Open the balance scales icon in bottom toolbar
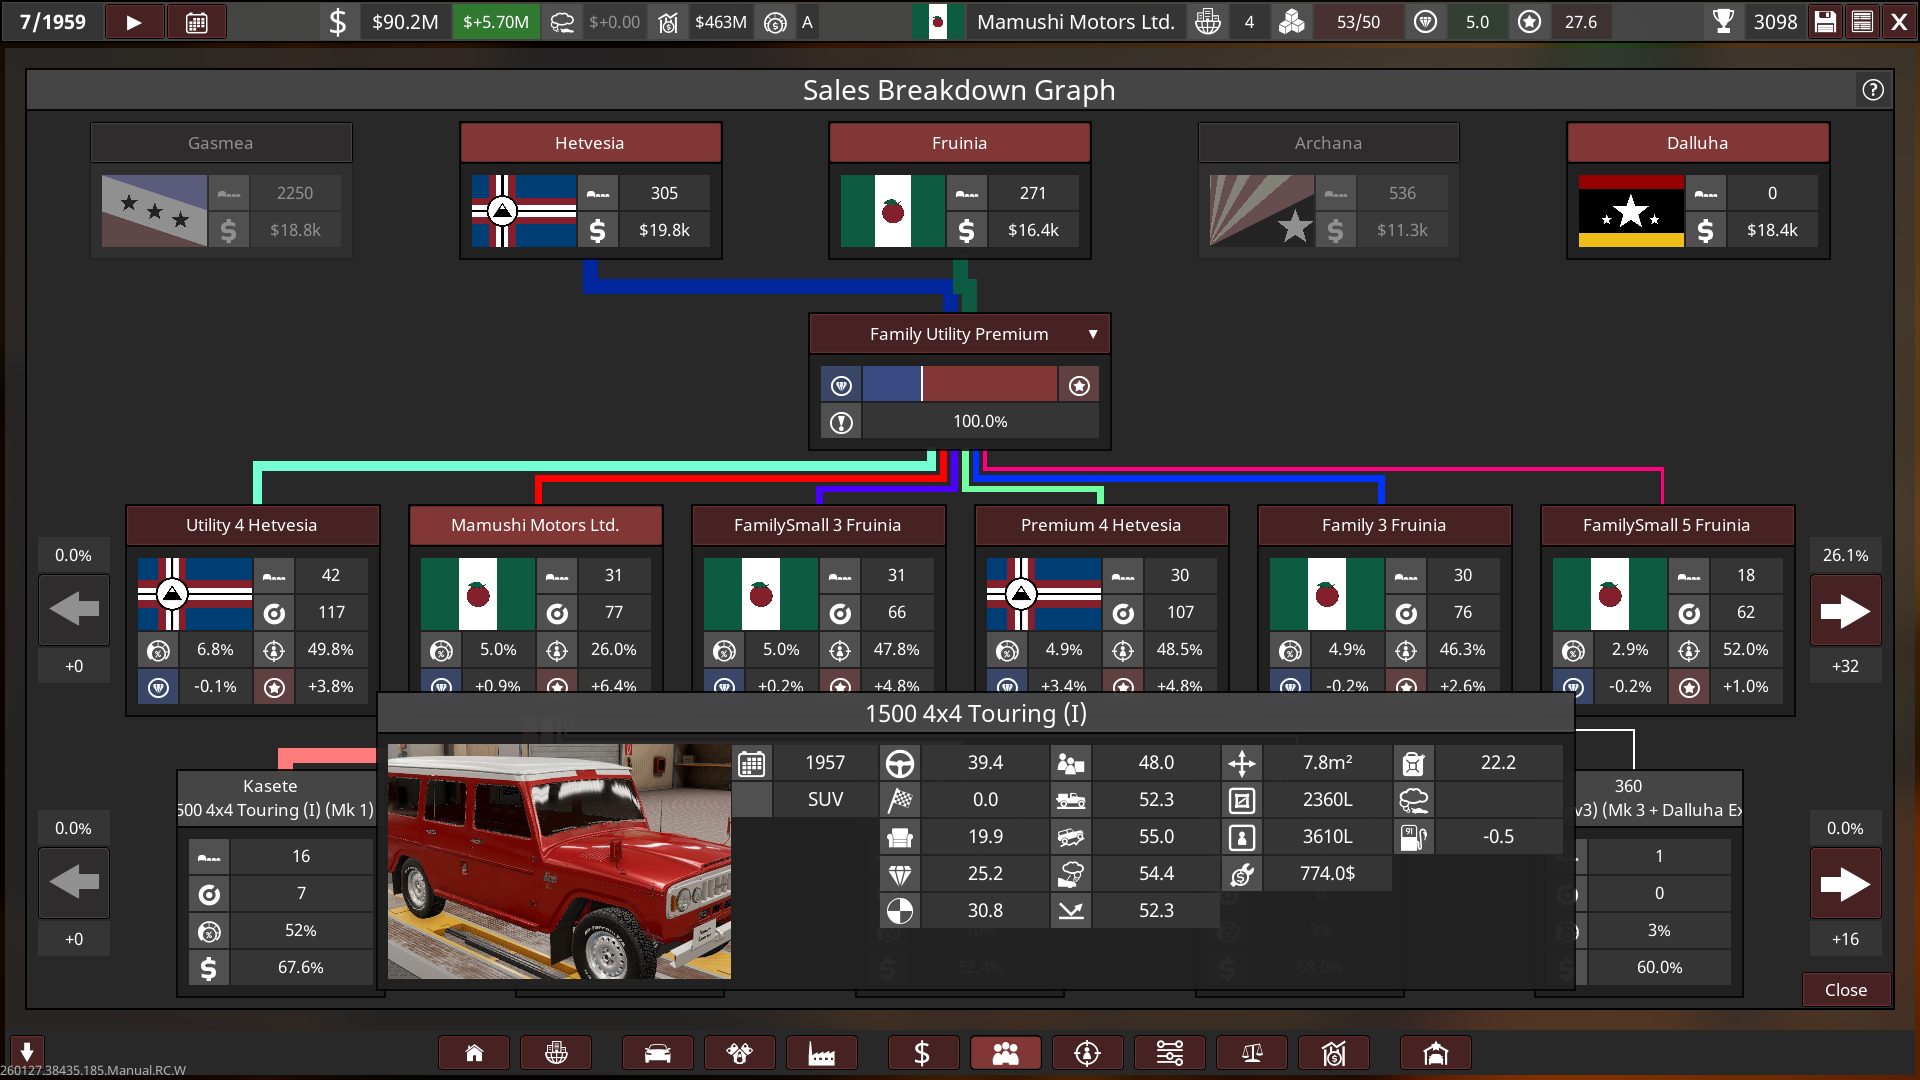Image resolution: width=1920 pixels, height=1080 pixels. [x=1251, y=1053]
